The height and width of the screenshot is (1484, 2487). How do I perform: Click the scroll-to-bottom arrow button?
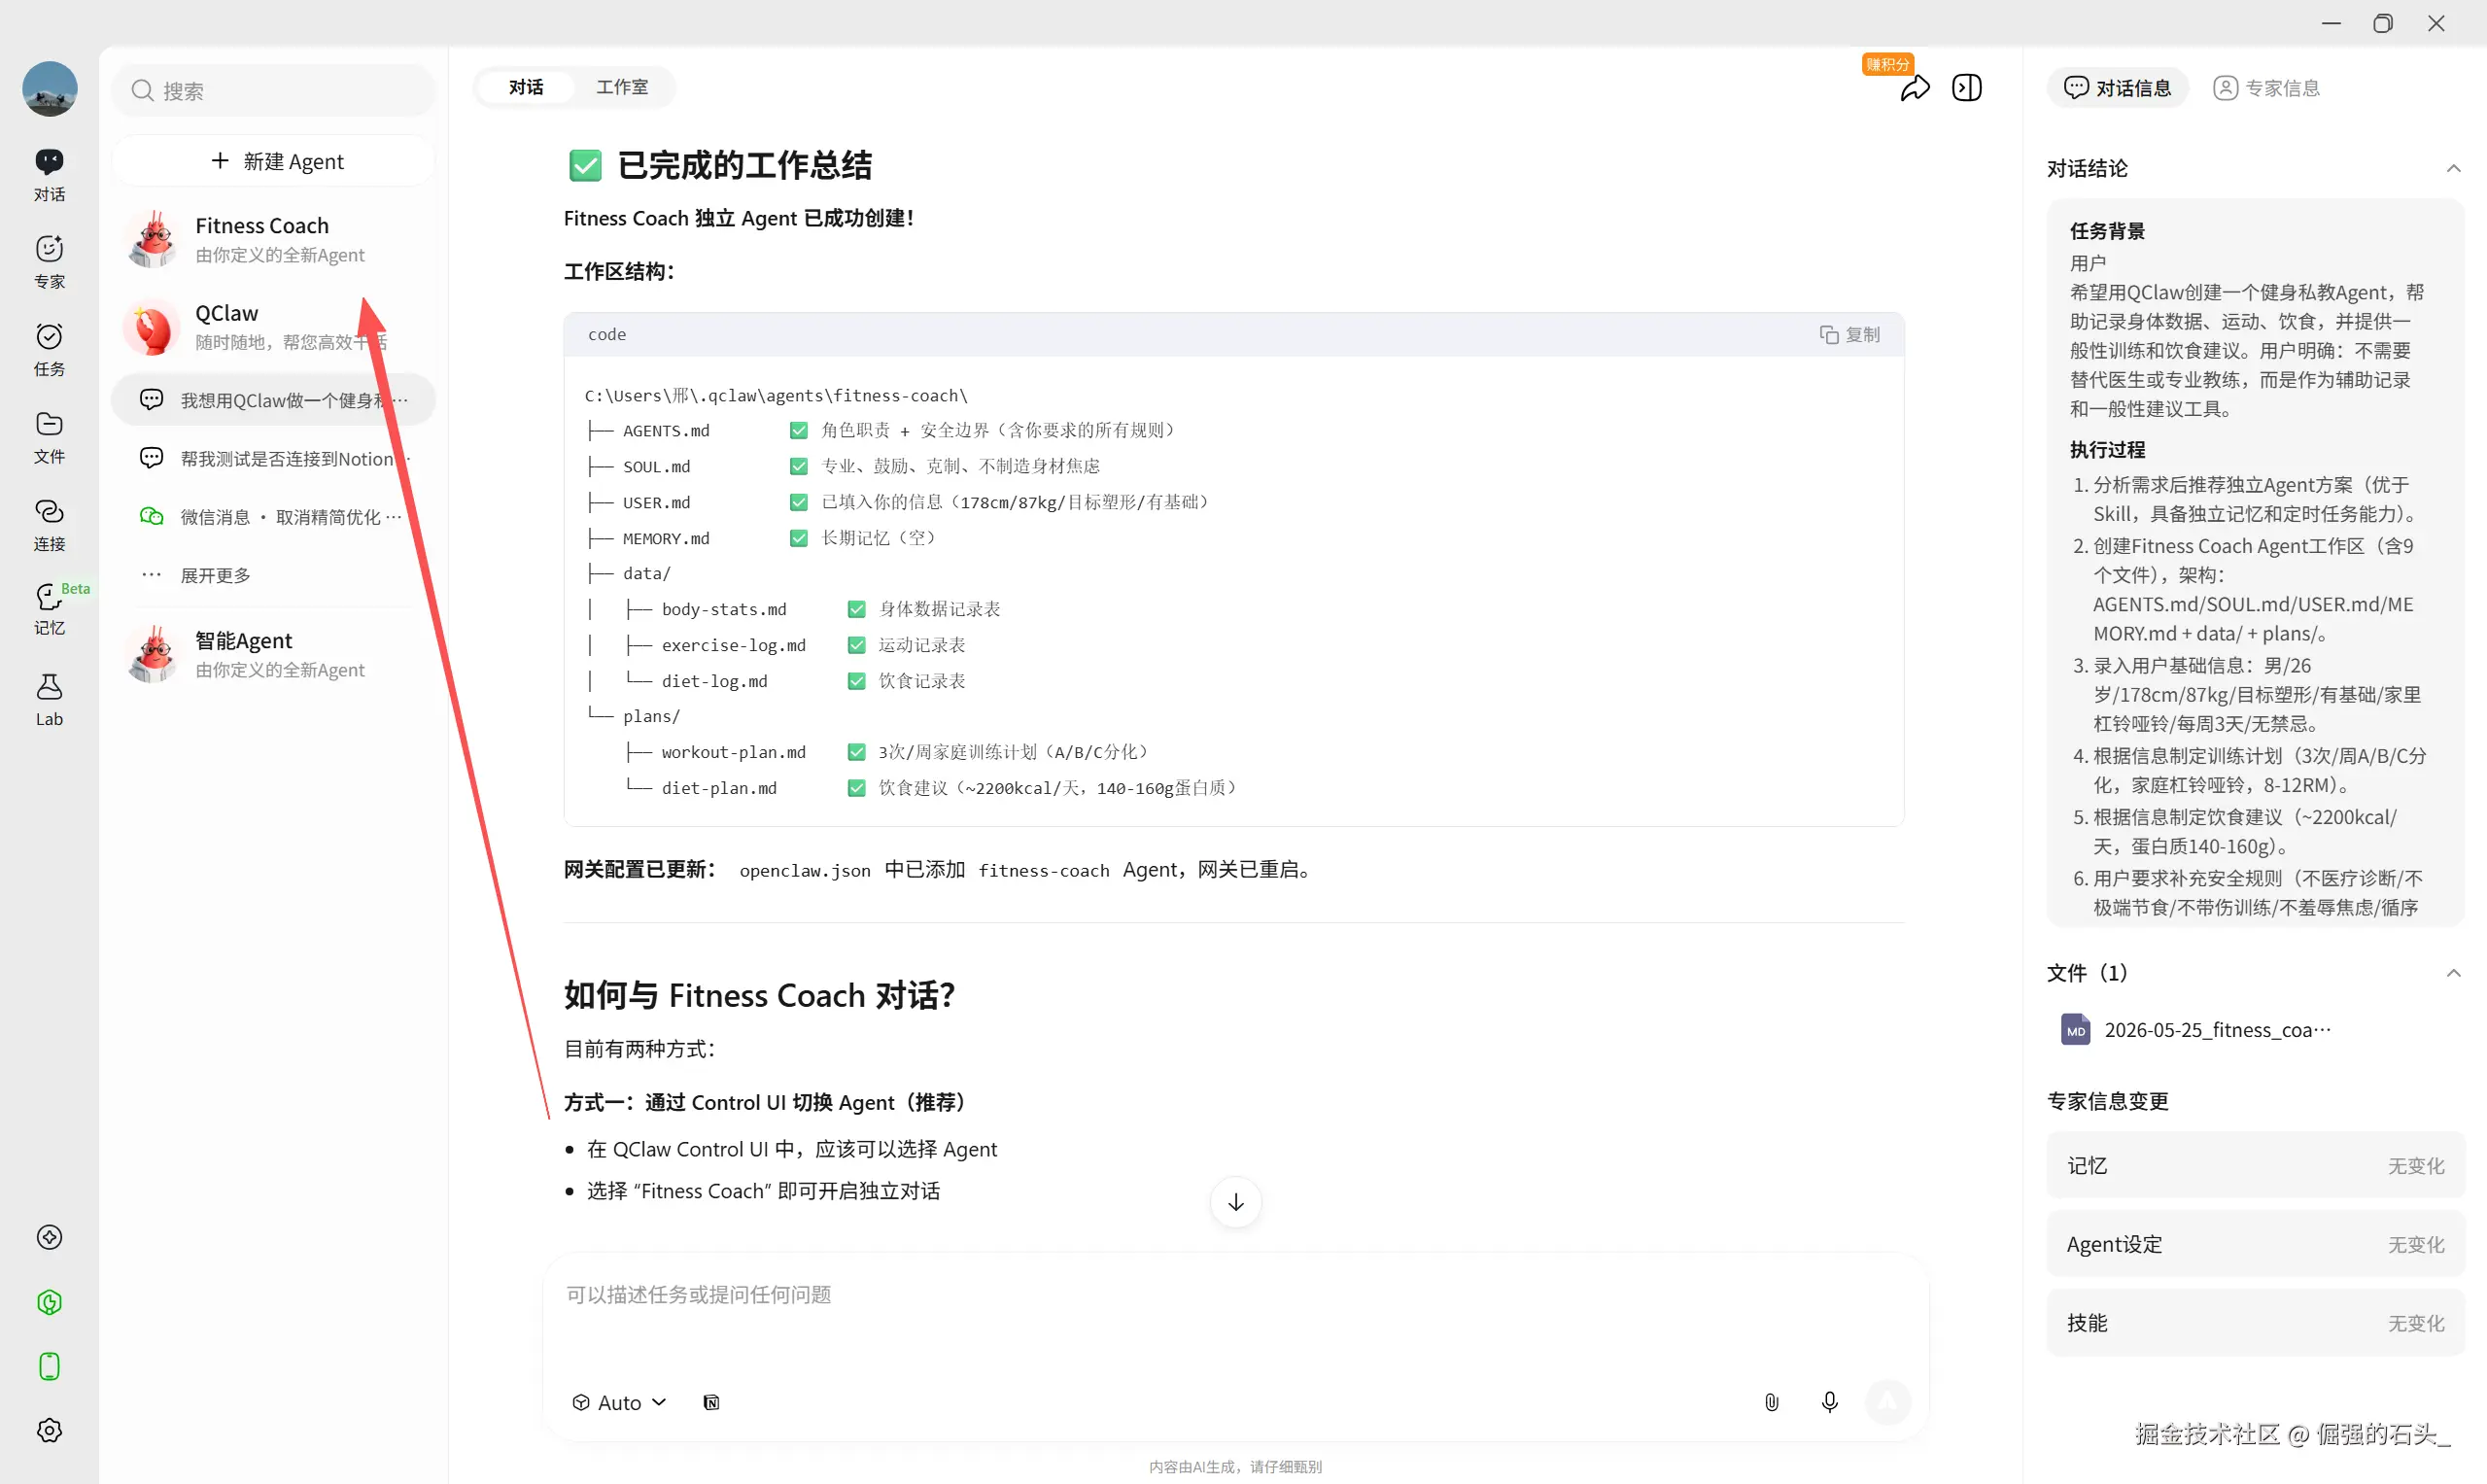click(1236, 1202)
